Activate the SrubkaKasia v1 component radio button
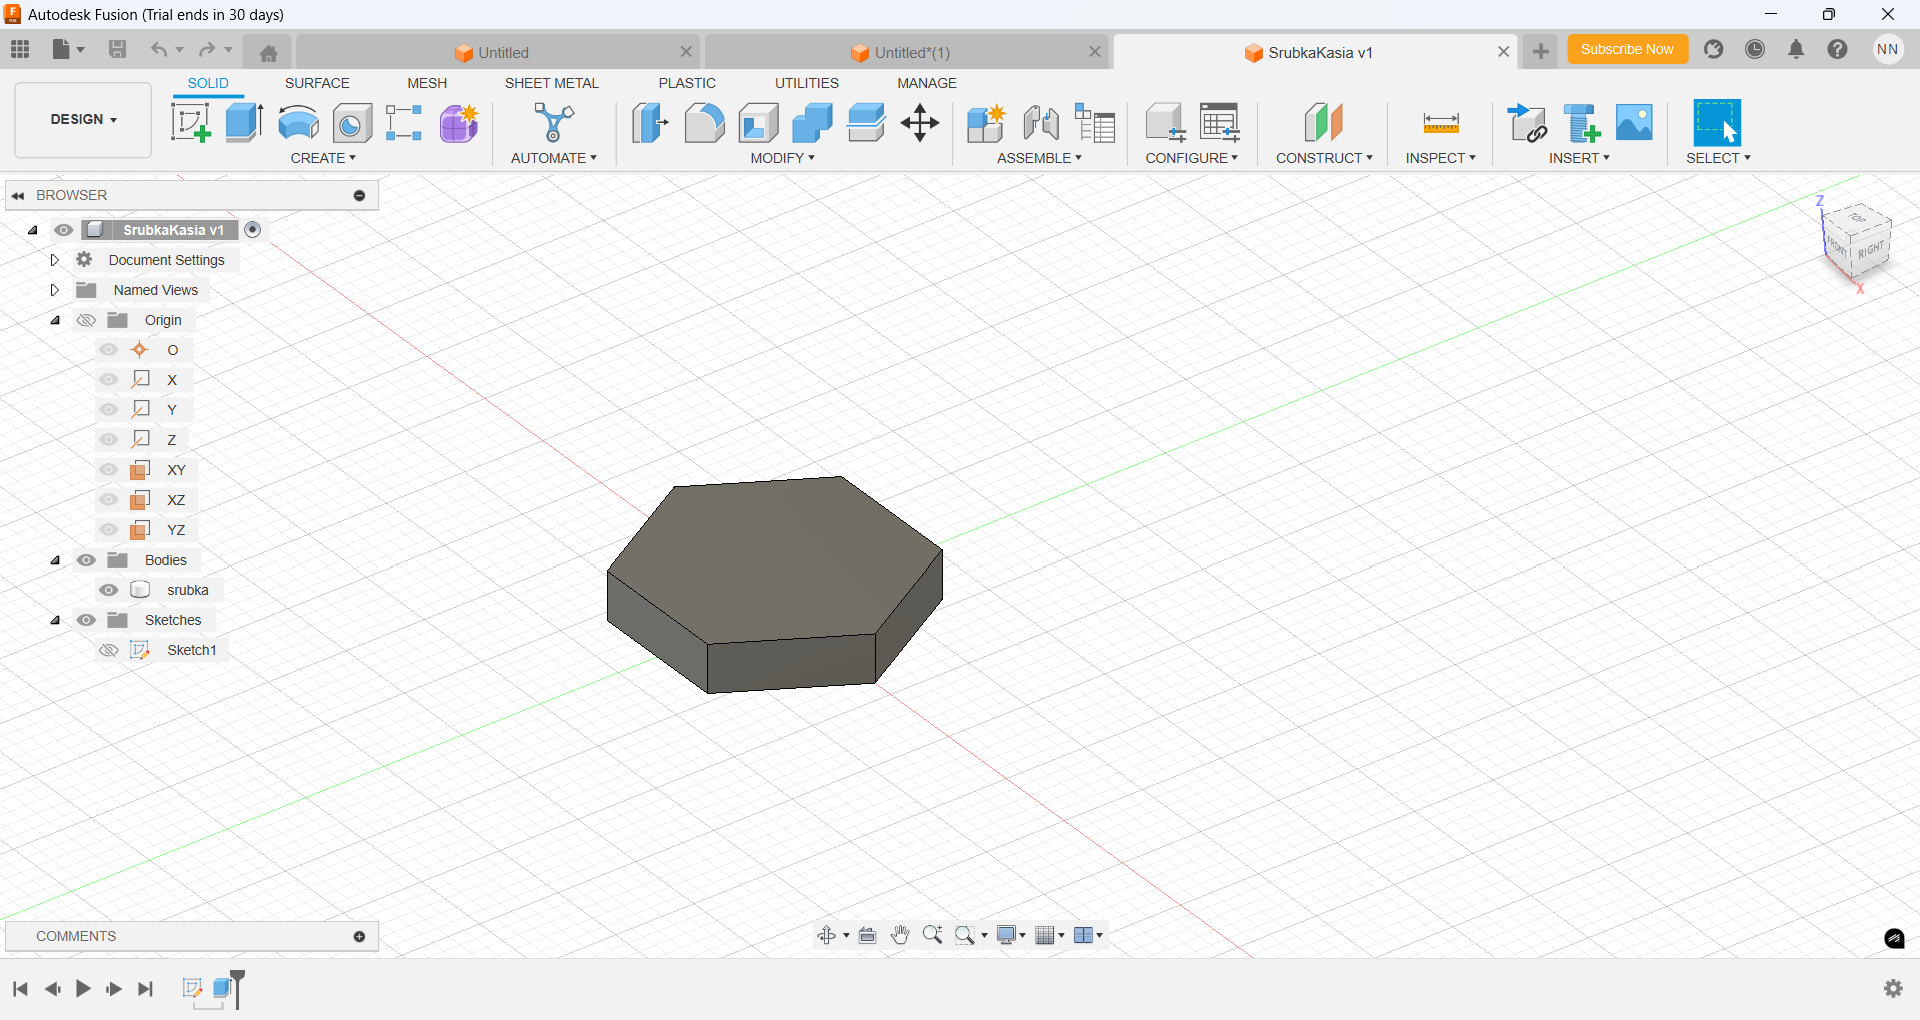The height and width of the screenshot is (1020, 1920). point(253,230)
